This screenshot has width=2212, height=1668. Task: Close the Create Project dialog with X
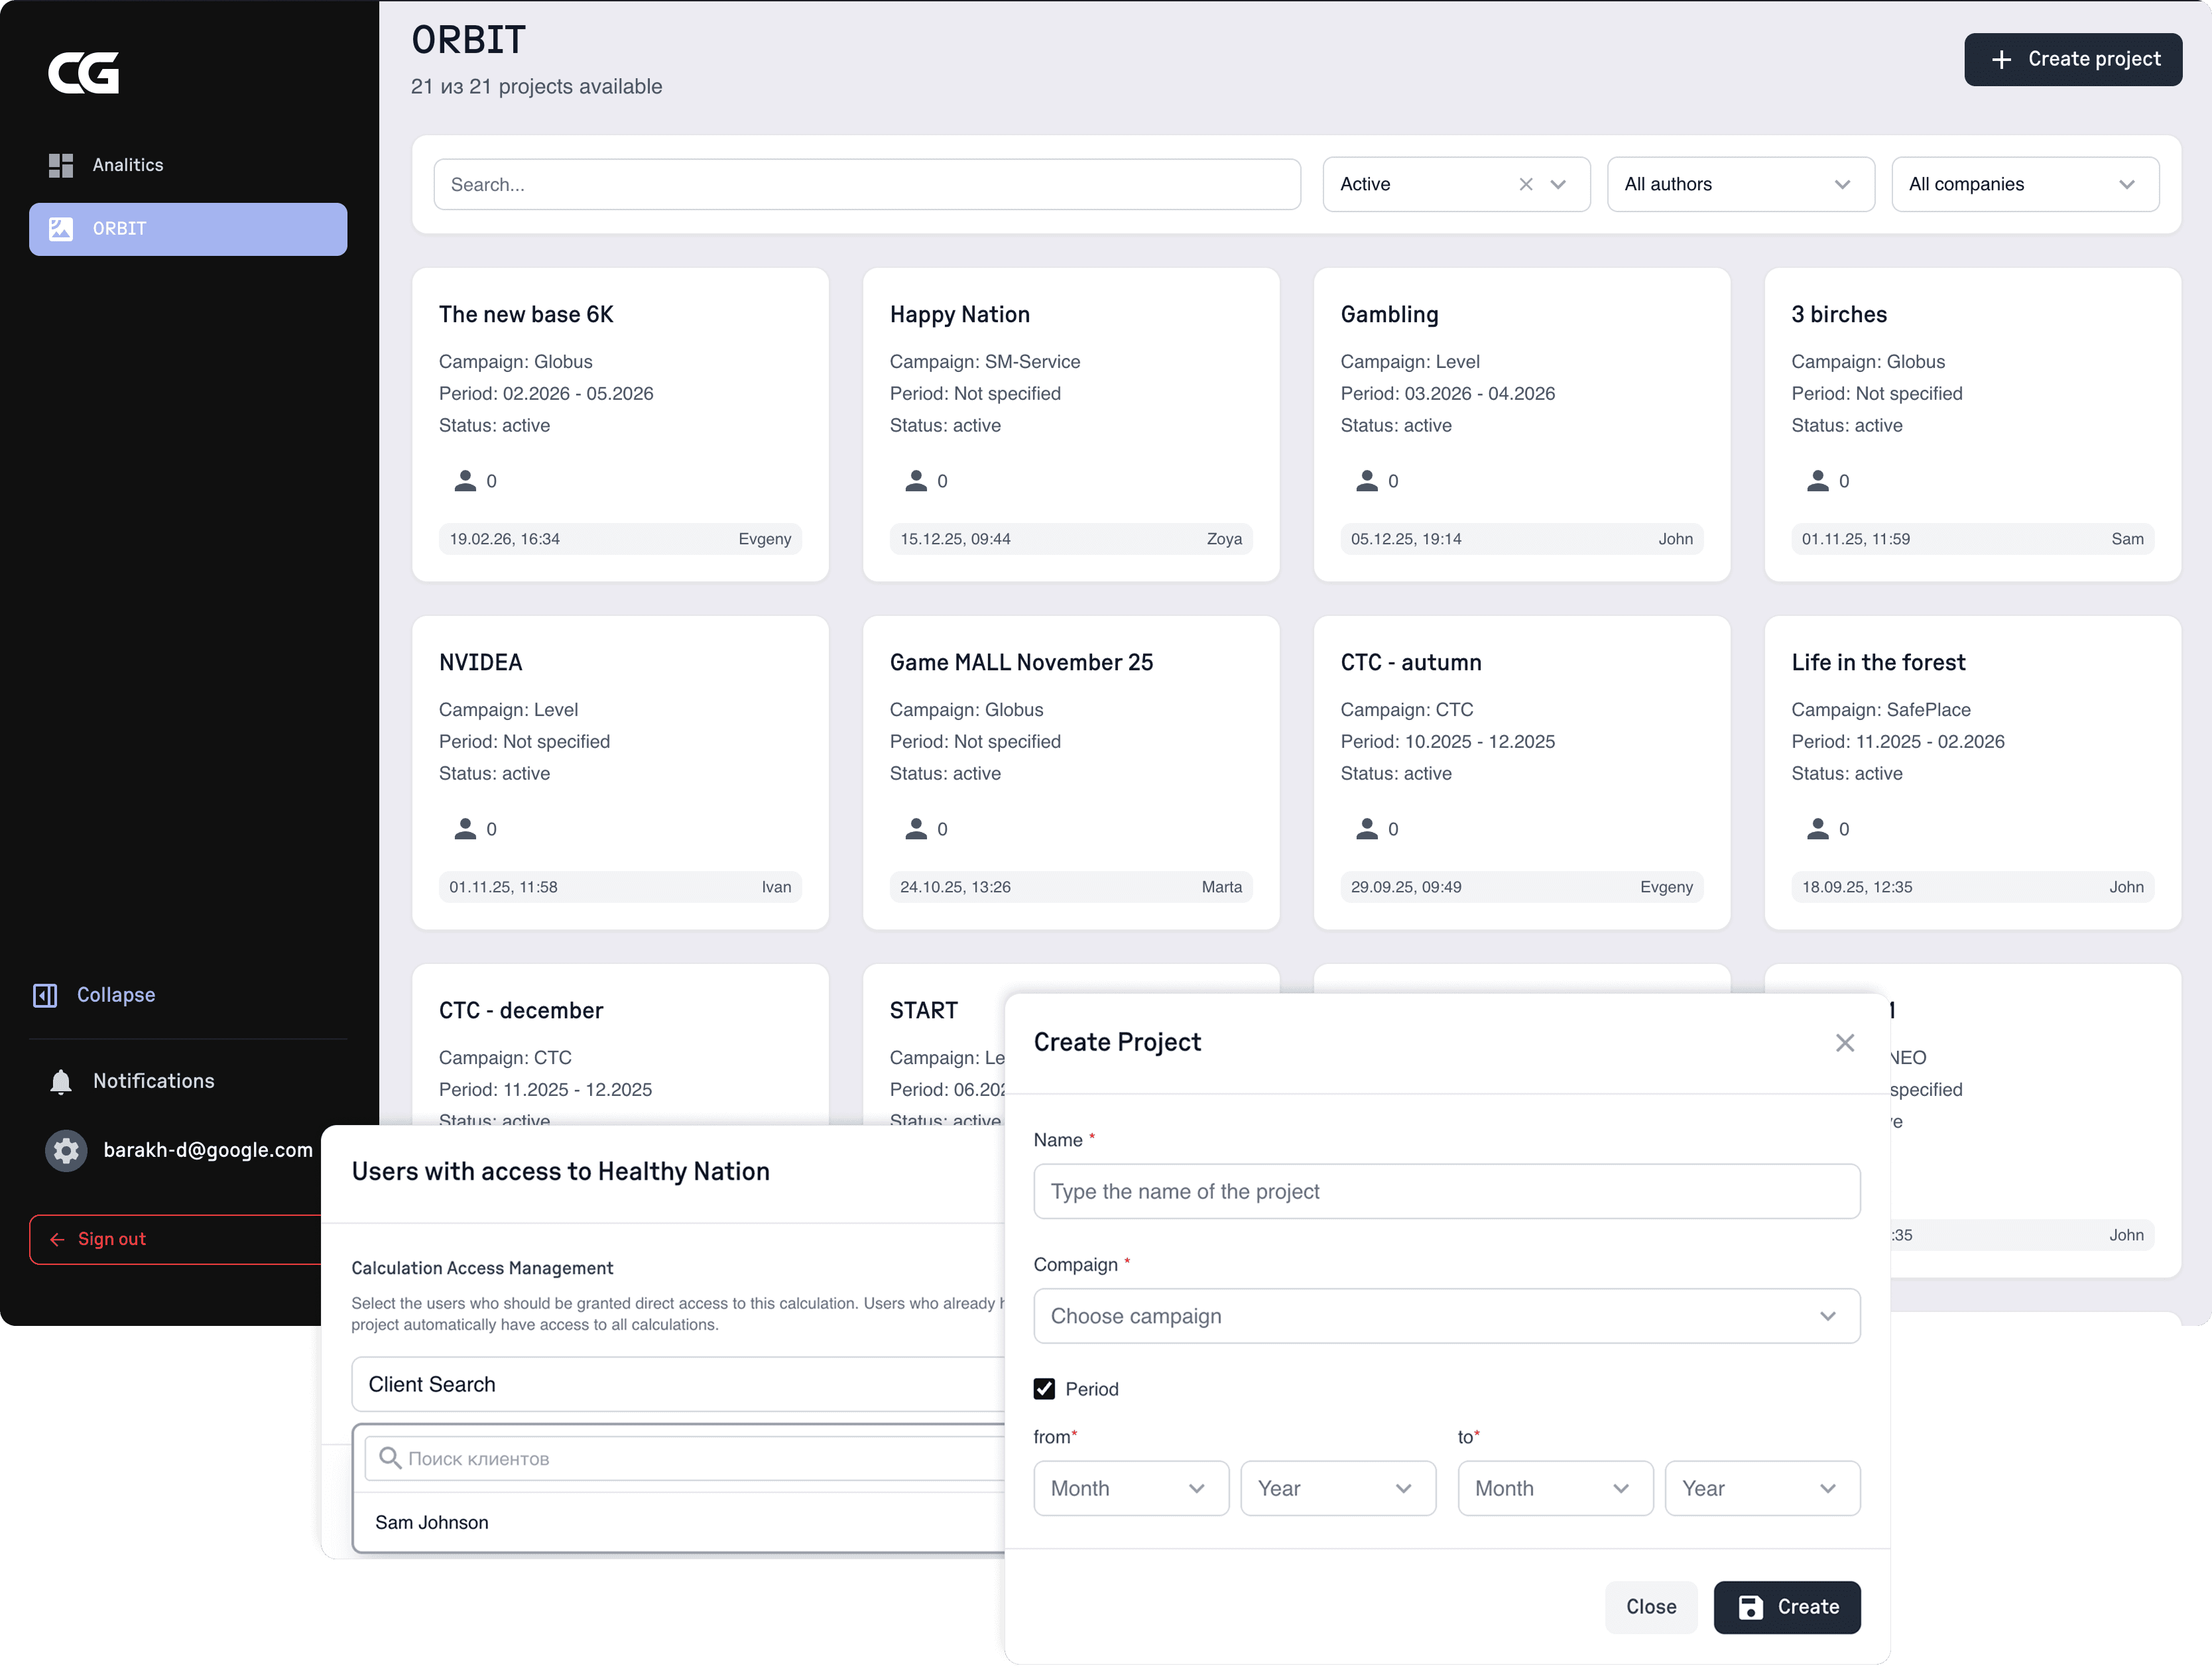[x=1844, y=1043]
